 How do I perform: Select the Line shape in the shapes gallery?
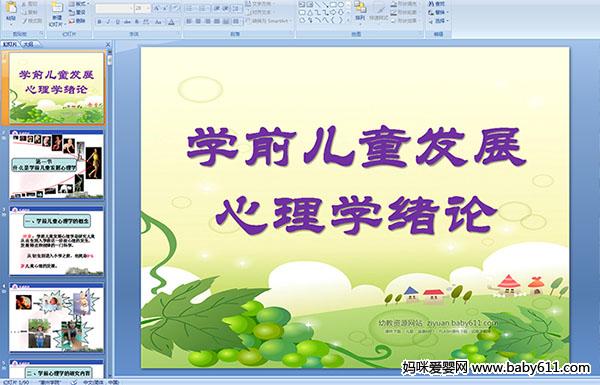click(318, 5)
